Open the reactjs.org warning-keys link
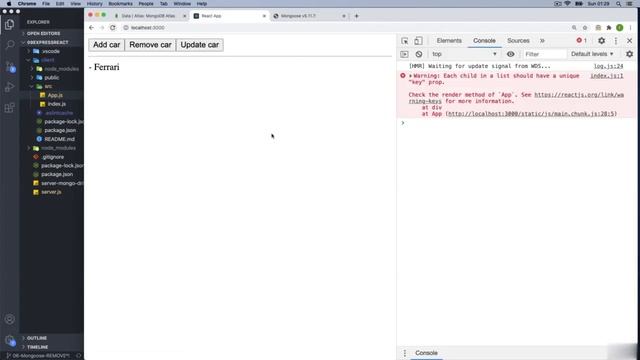Screen dimensions: 640x360 pos(579,95)
